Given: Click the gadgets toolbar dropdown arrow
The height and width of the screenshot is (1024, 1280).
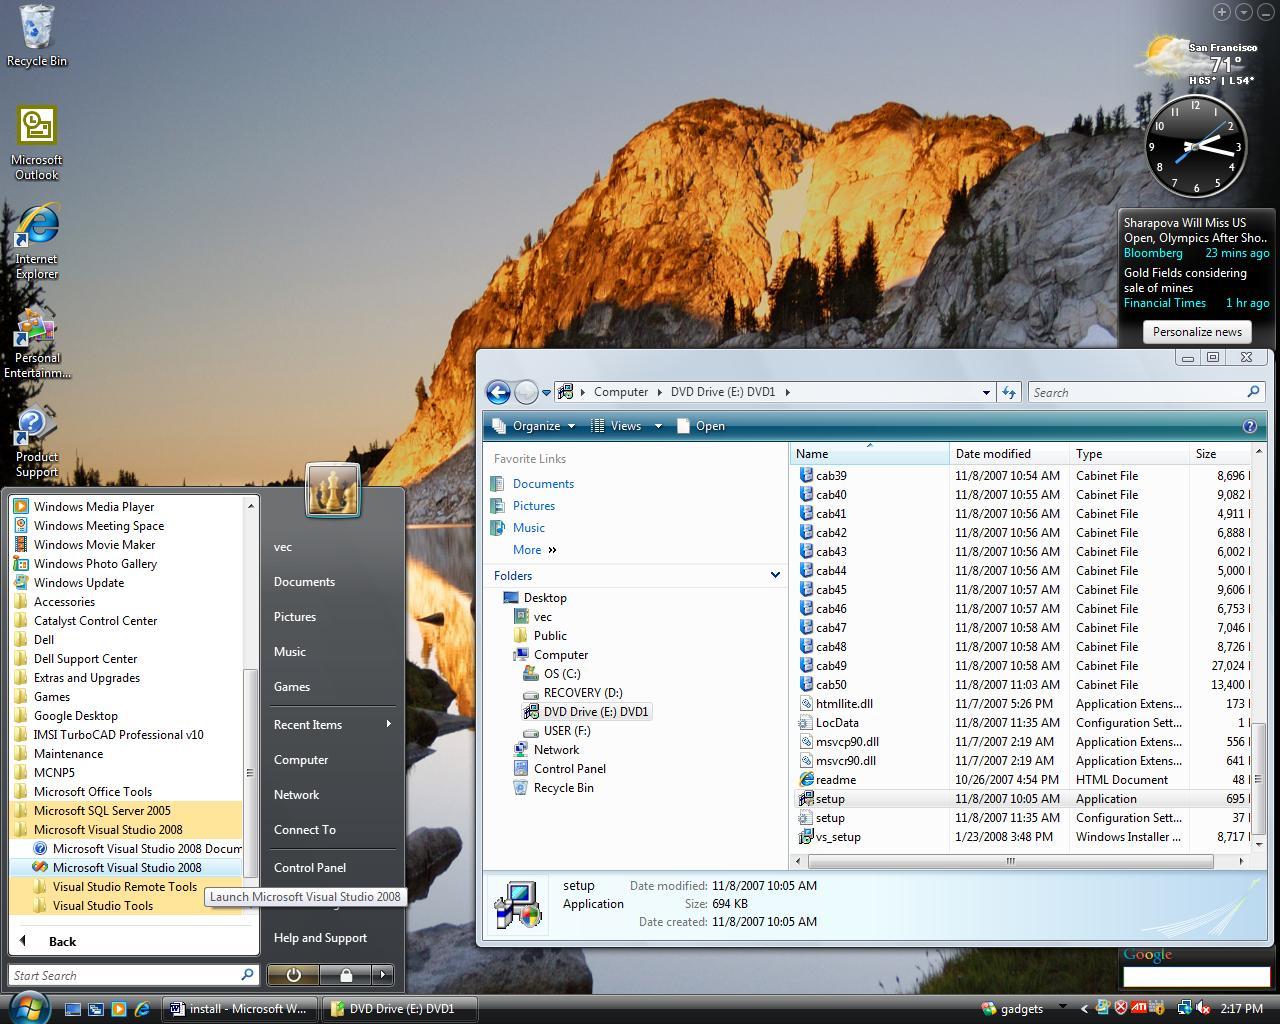Looking at the screenshot, I should click(1062, 1007).
